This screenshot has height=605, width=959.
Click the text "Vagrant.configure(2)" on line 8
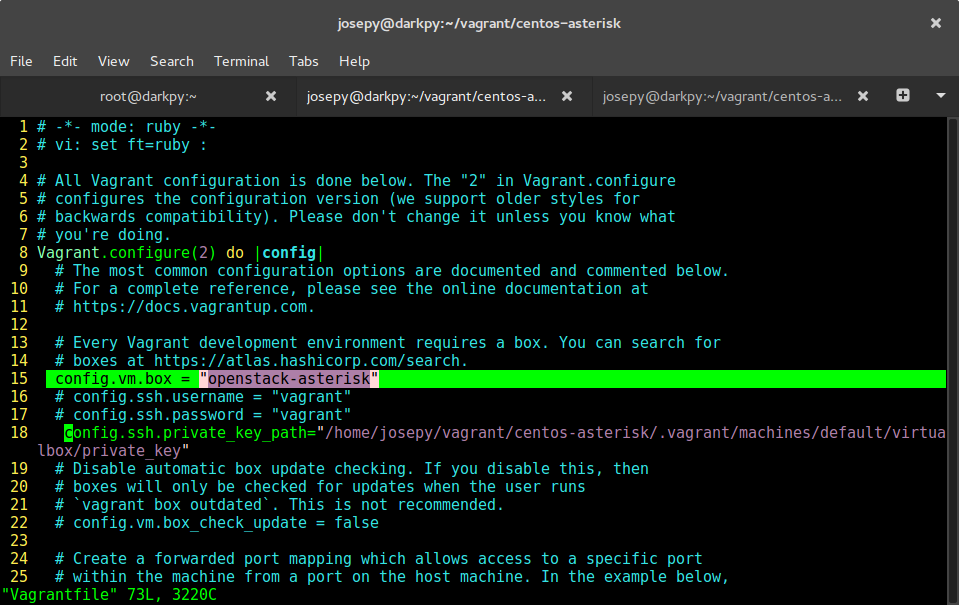[127, 253]
